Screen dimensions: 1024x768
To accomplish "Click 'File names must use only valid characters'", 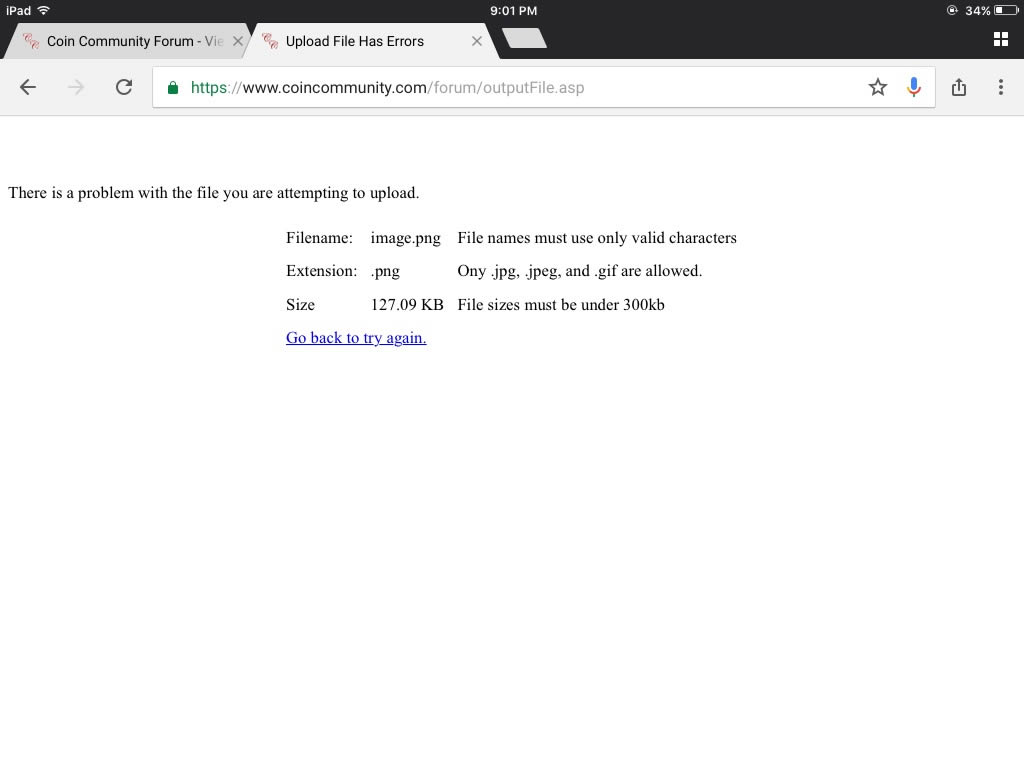I will point(597,238).
